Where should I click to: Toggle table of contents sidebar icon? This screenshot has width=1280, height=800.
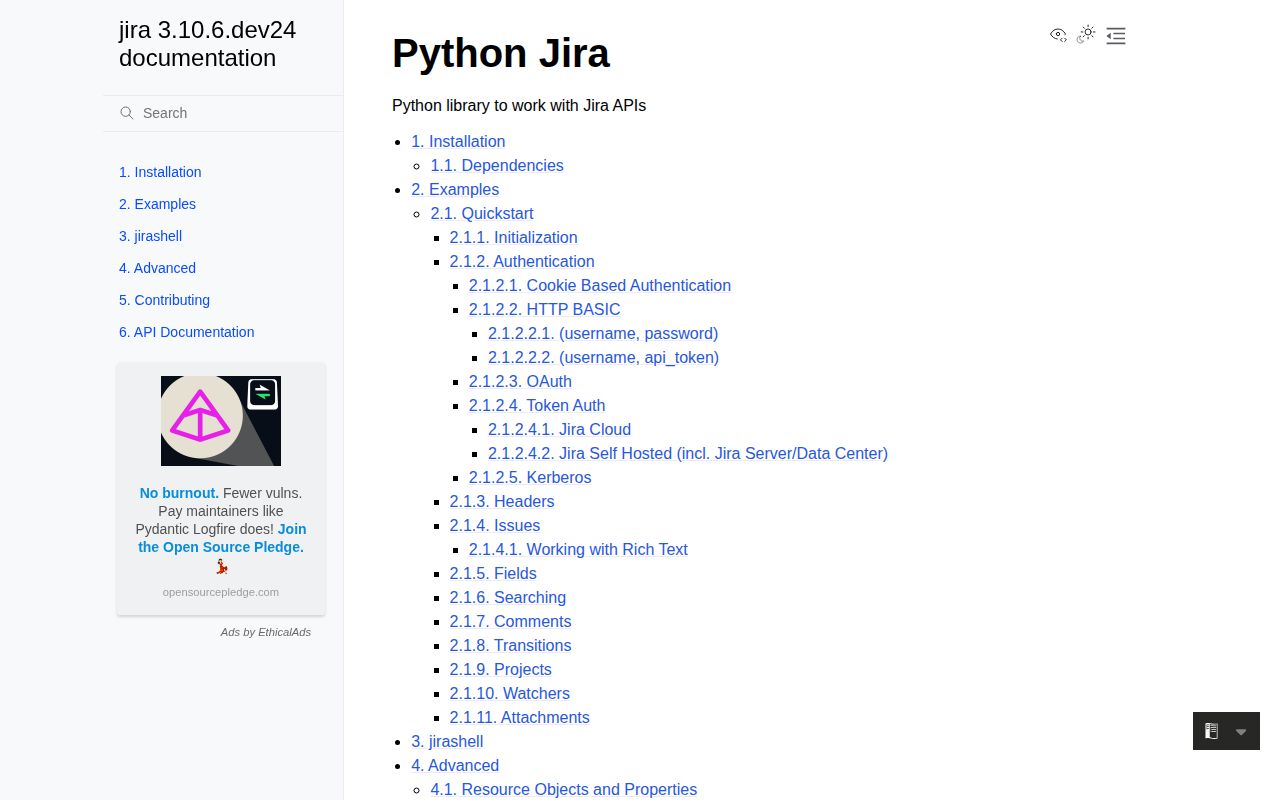tap(1116, 36)
